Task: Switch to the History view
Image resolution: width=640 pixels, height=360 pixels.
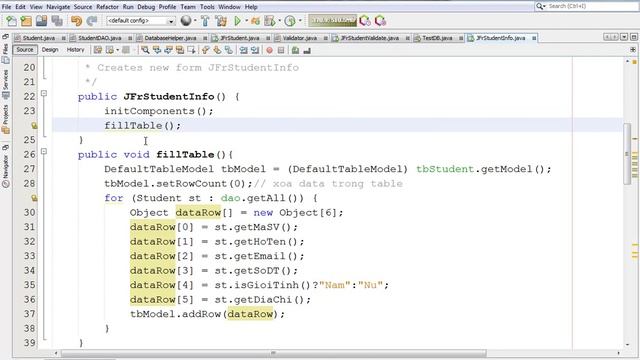Action: [x=76, y=50]
